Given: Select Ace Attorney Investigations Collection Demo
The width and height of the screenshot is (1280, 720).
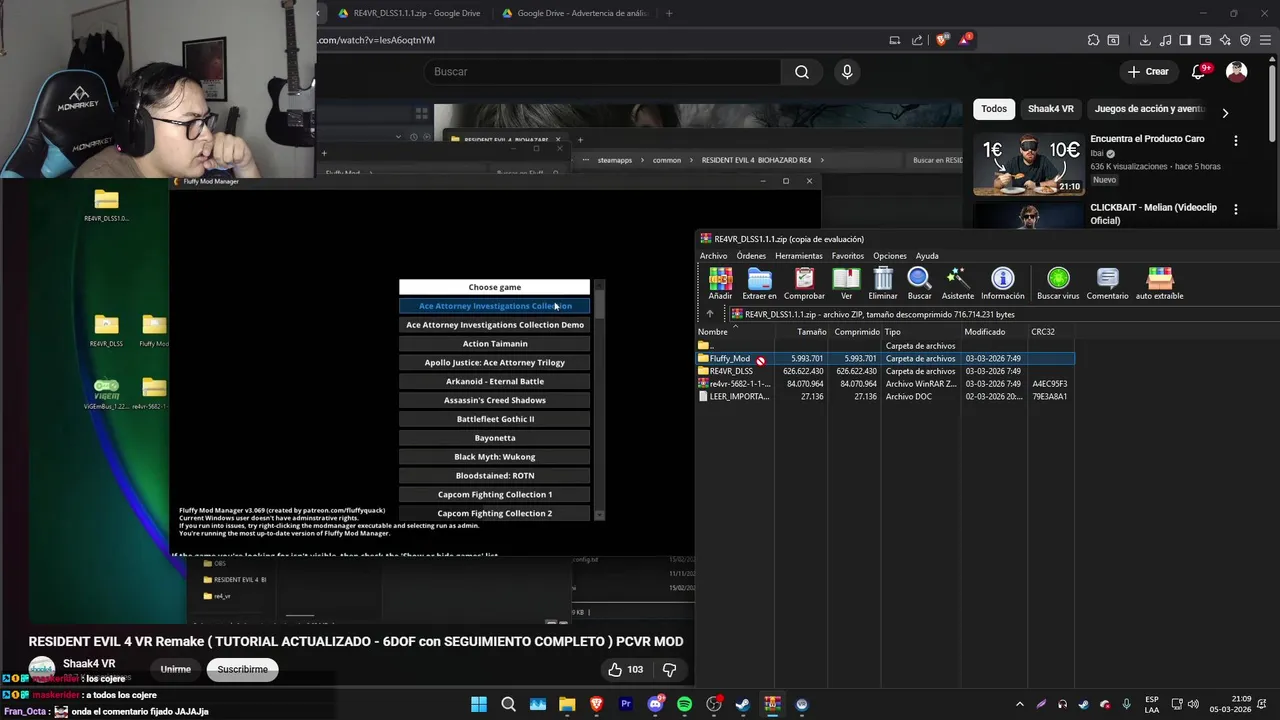Looking at the screenshot, I should (x=495, y=325).
